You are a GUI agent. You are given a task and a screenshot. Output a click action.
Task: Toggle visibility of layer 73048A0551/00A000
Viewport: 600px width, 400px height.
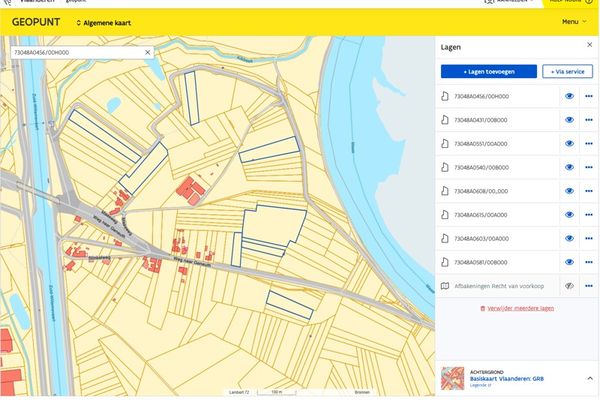pos(568,143)
